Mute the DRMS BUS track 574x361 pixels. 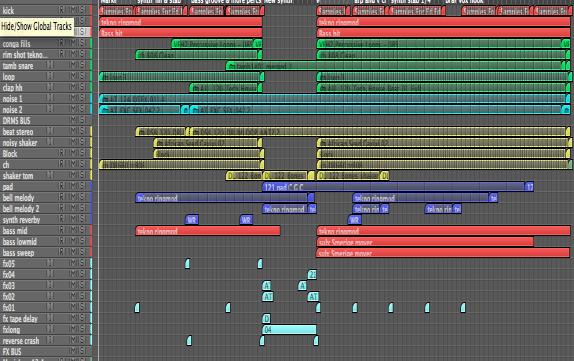click(x=74, y=120)
